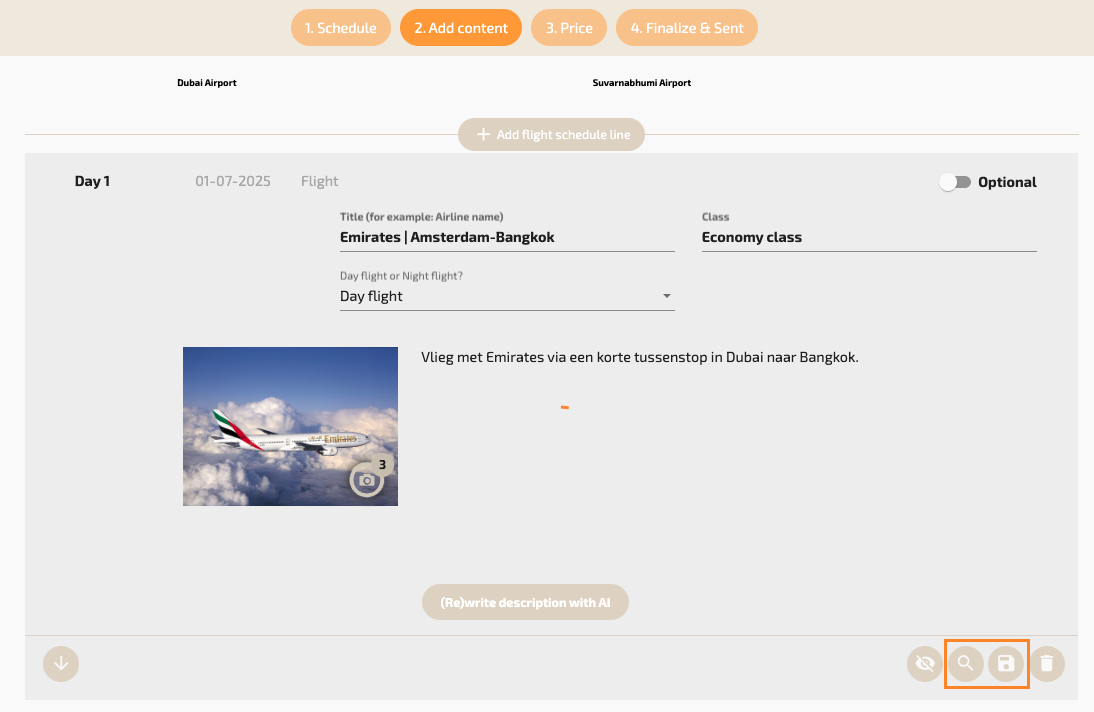Click the magnifier search icon
Screen dimensions: 1094x712
(x=966, y=663)
